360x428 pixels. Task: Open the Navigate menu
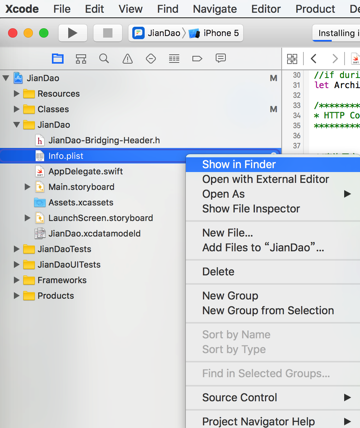[x=215, y=9]
